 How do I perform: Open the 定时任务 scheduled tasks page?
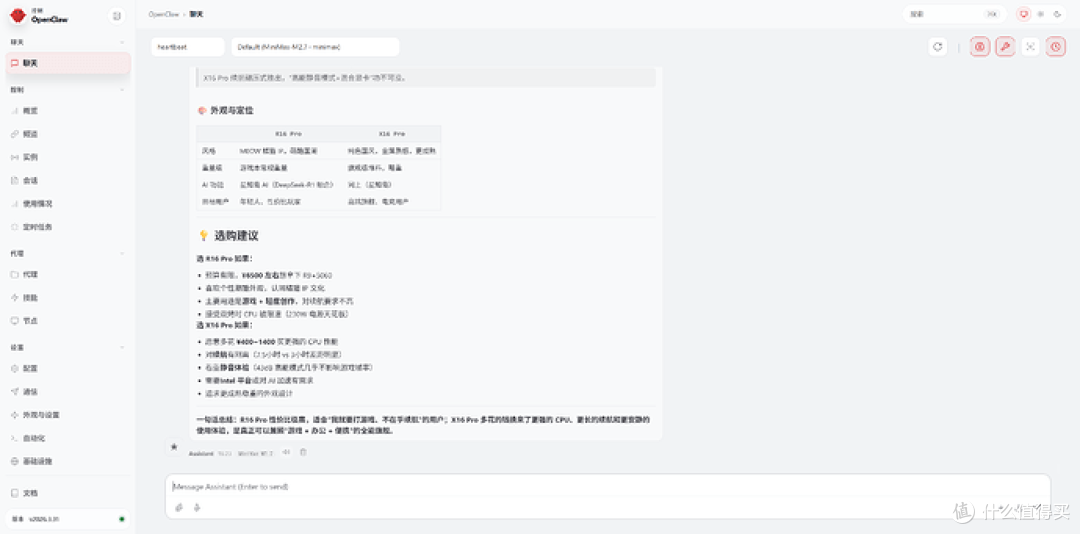(68, 227)
